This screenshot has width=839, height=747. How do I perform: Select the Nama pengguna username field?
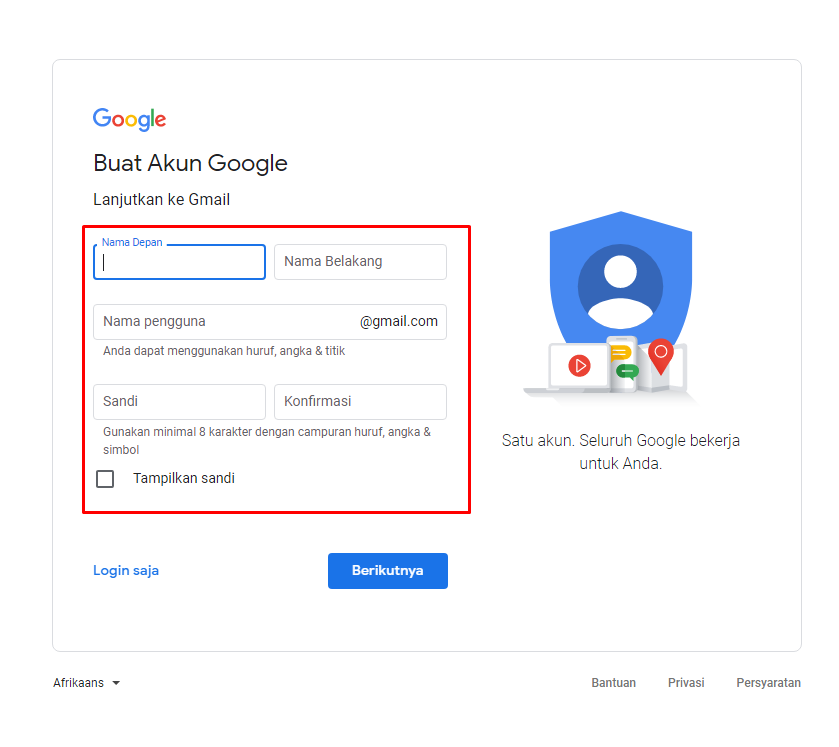coord(270,322)
